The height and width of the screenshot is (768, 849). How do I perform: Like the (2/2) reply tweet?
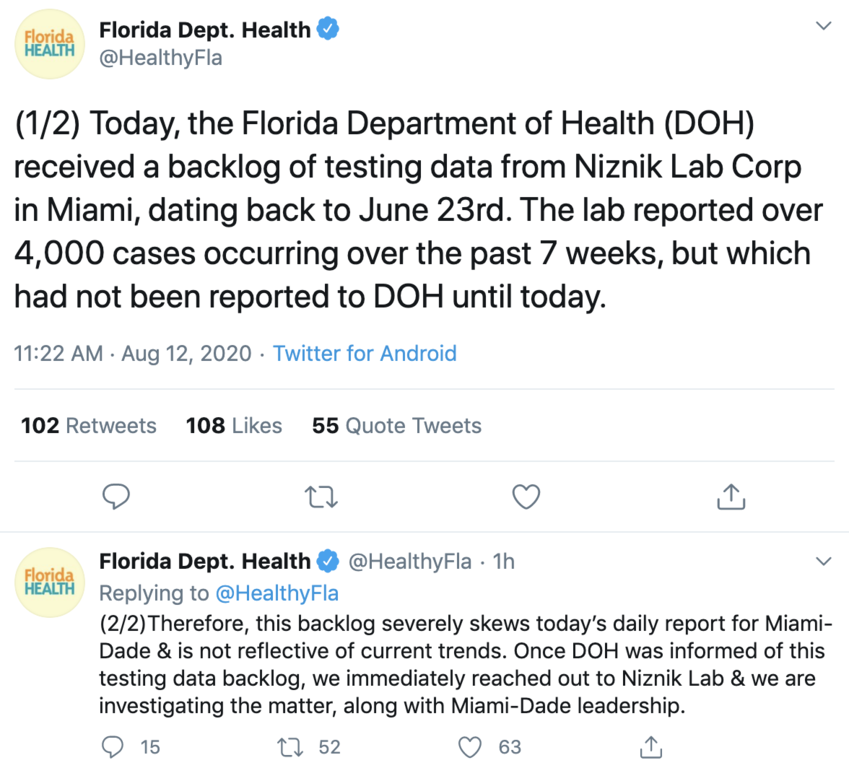pos(471,746)
